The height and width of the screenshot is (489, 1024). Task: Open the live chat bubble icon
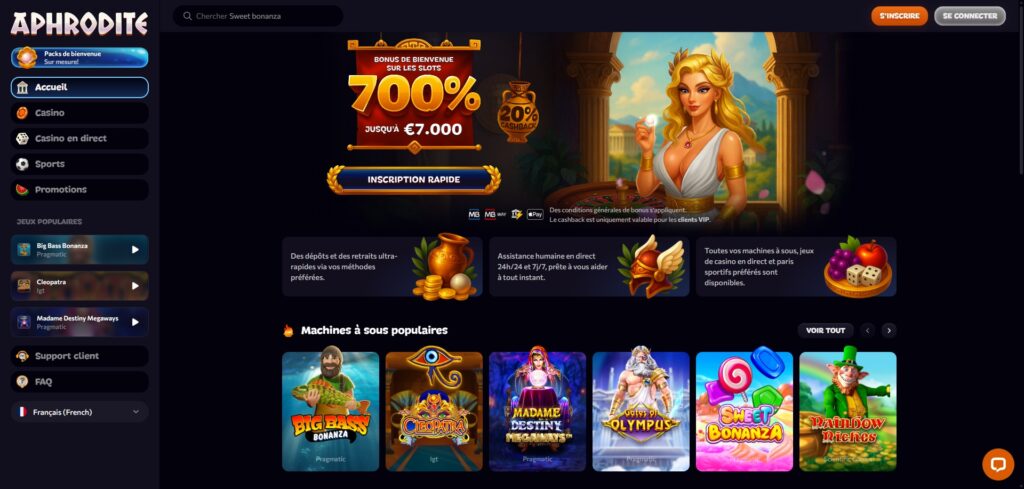click(998, 464)
